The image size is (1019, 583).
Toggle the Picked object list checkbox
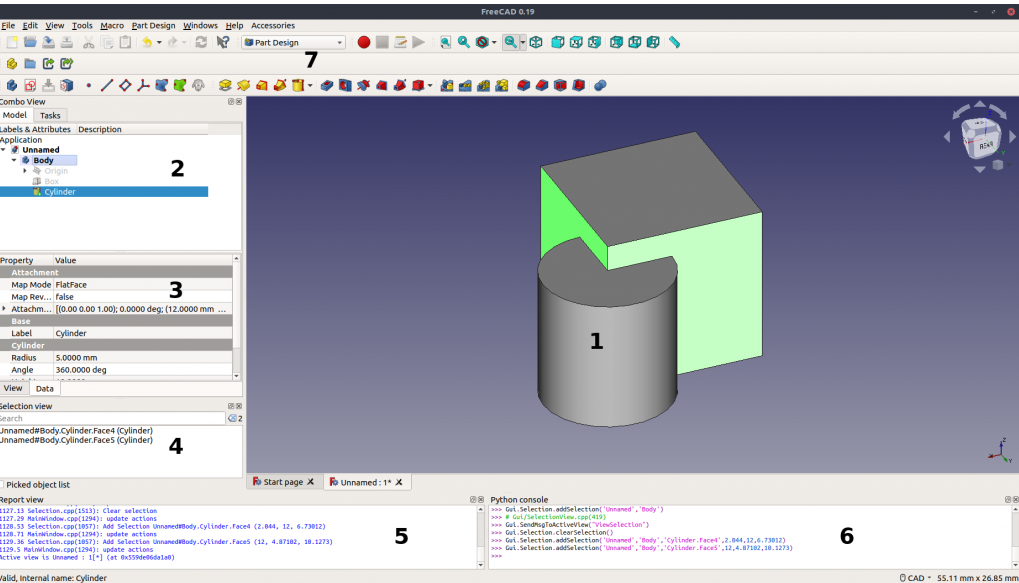click(1, 485)
